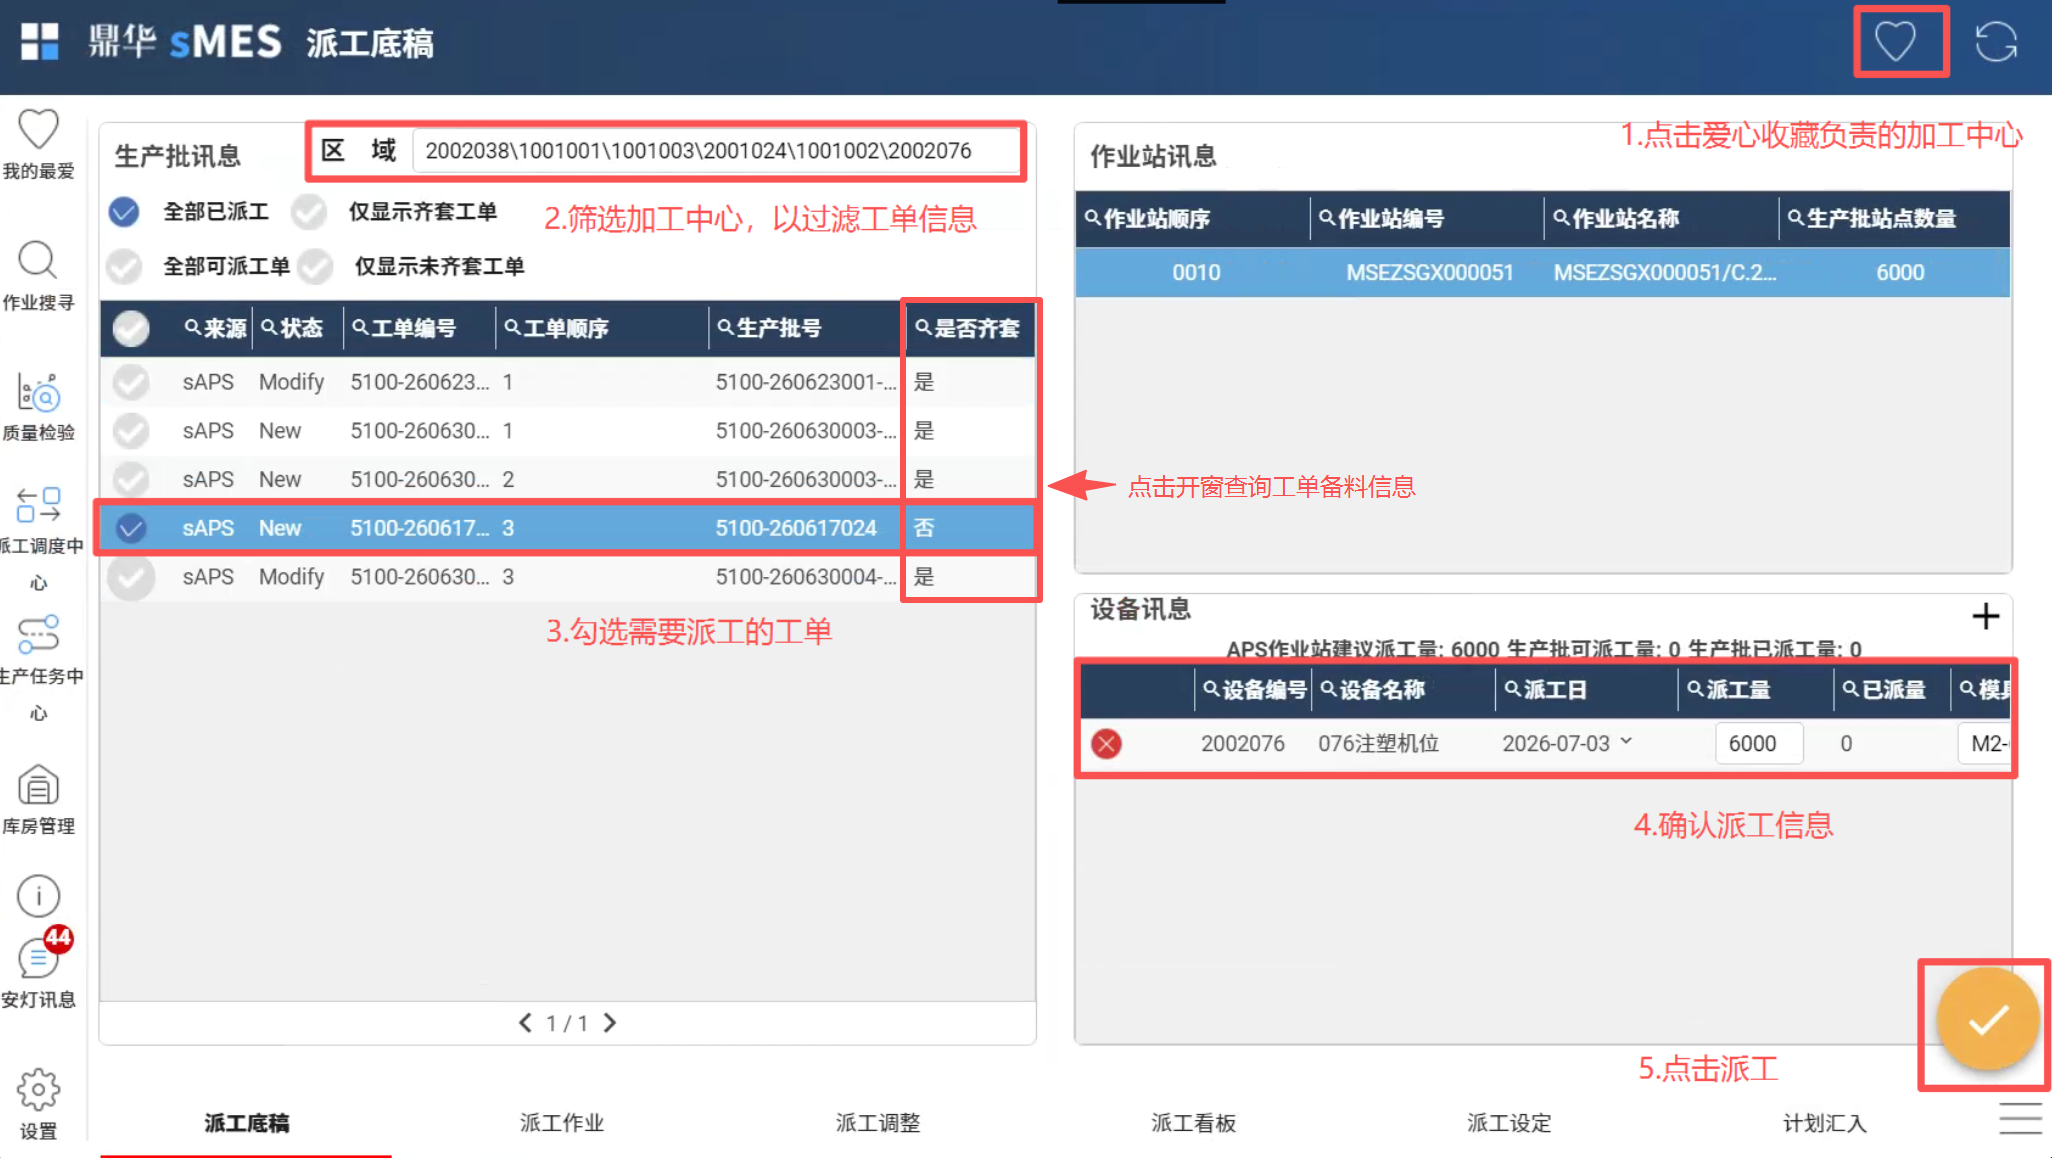
Task: Switch to the 计划汇入 tab
Action: (x=1825, y=1122)
